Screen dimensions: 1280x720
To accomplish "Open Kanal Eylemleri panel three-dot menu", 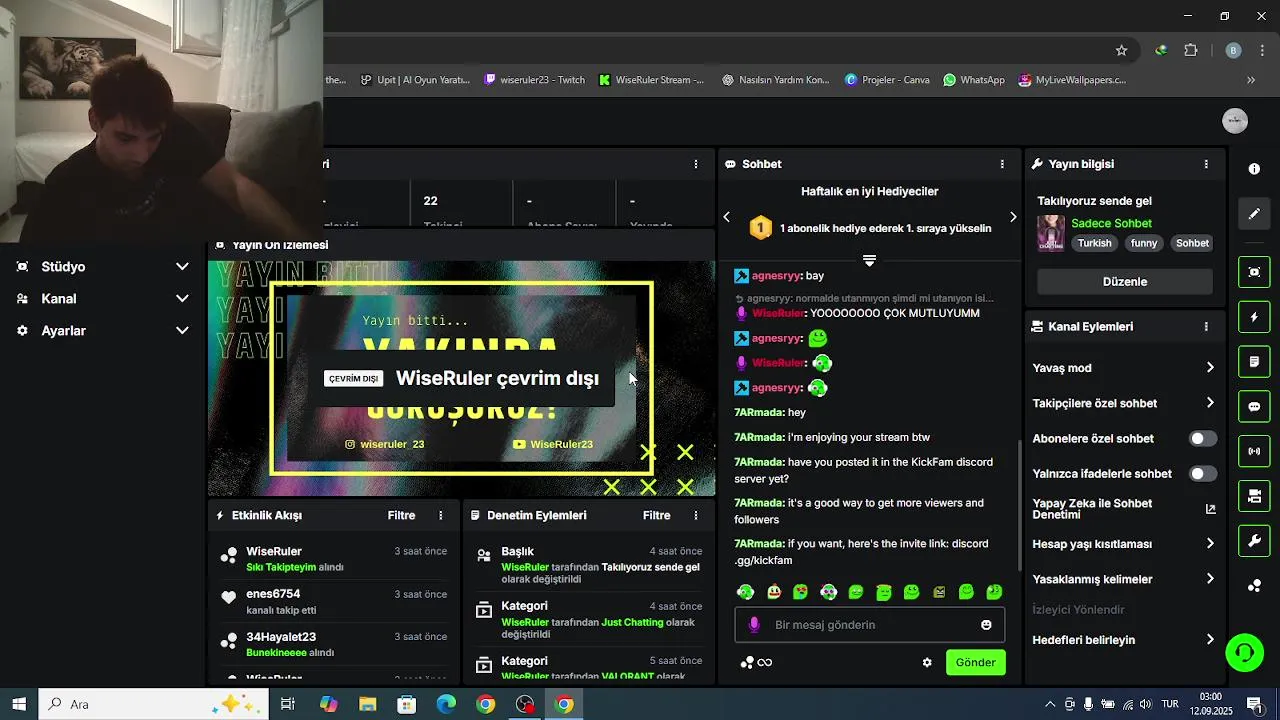I will point(1206,327).
